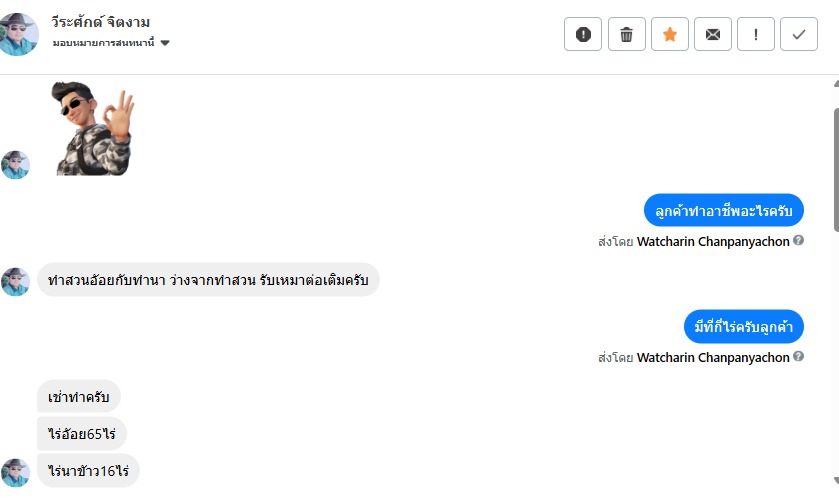Select the blue message asking customer's occupation

pos(724,211)
